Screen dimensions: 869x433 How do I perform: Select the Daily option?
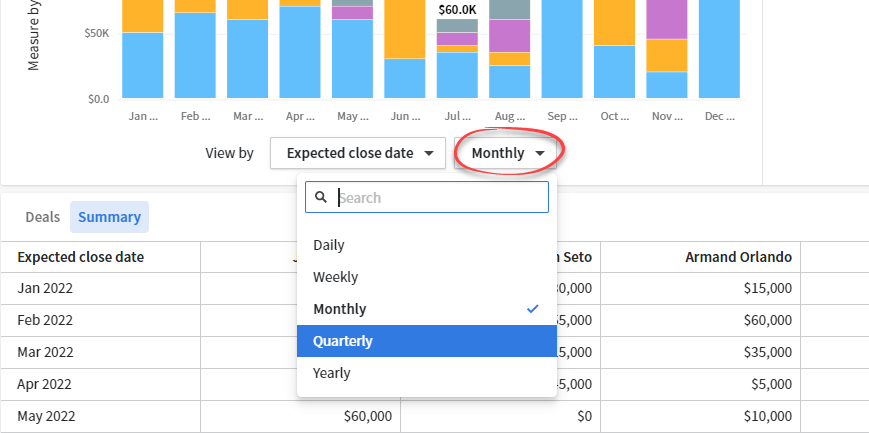click(427, 245)
